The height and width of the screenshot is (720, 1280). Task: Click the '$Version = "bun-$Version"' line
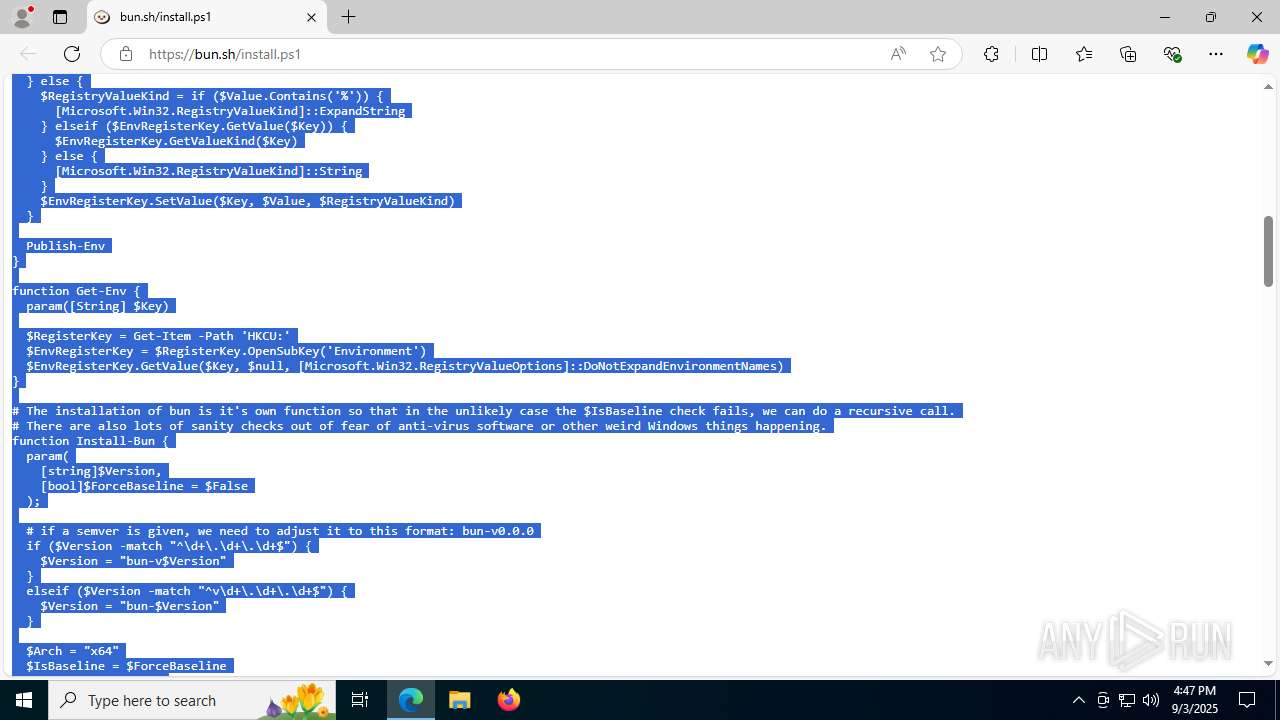click(130, 606)
